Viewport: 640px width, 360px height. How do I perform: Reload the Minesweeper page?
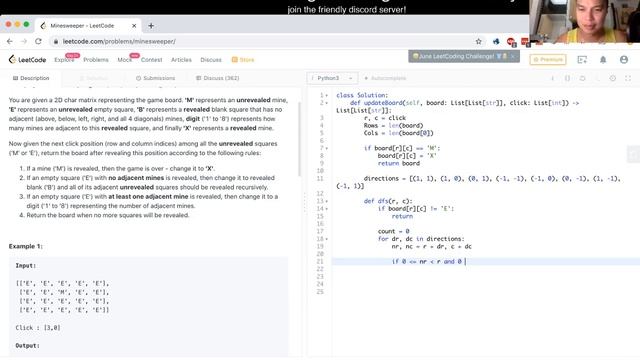point(38,41)
